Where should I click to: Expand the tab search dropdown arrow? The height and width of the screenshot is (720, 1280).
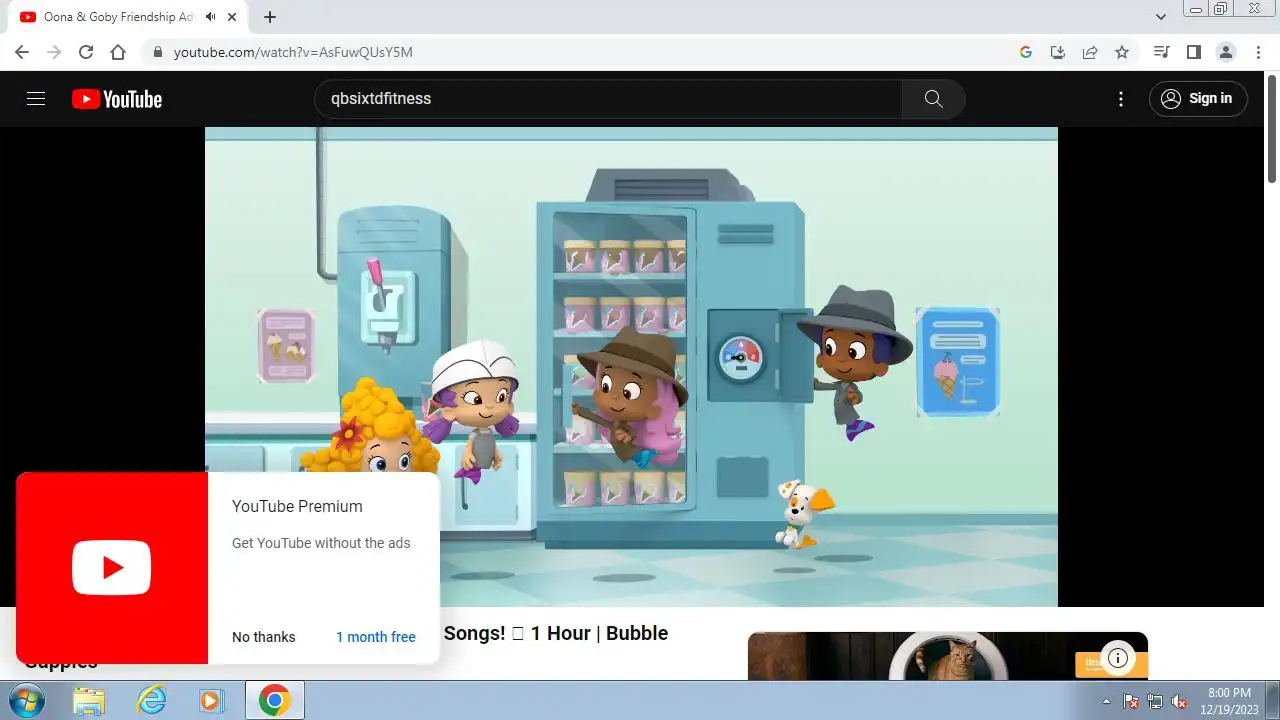coord(1161,17)
